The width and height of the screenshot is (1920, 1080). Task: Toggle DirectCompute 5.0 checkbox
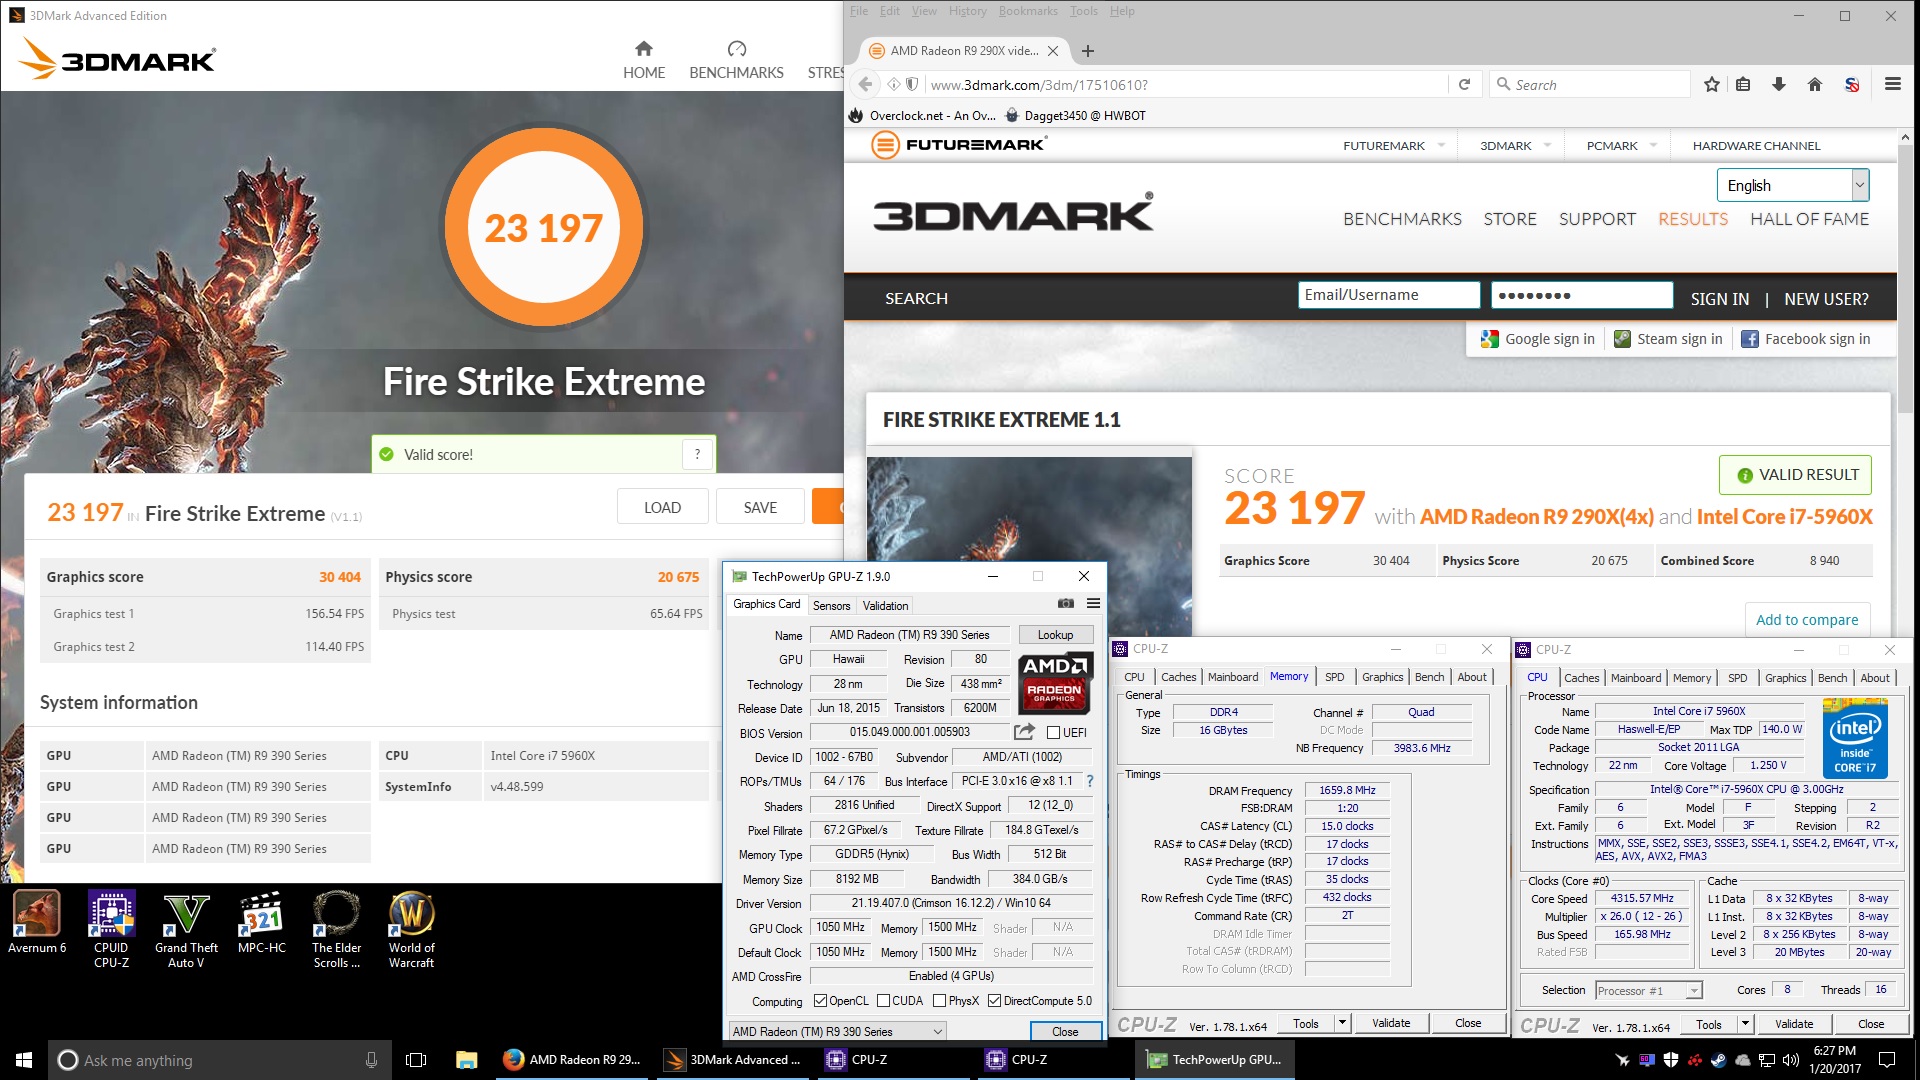(995, 1001)
